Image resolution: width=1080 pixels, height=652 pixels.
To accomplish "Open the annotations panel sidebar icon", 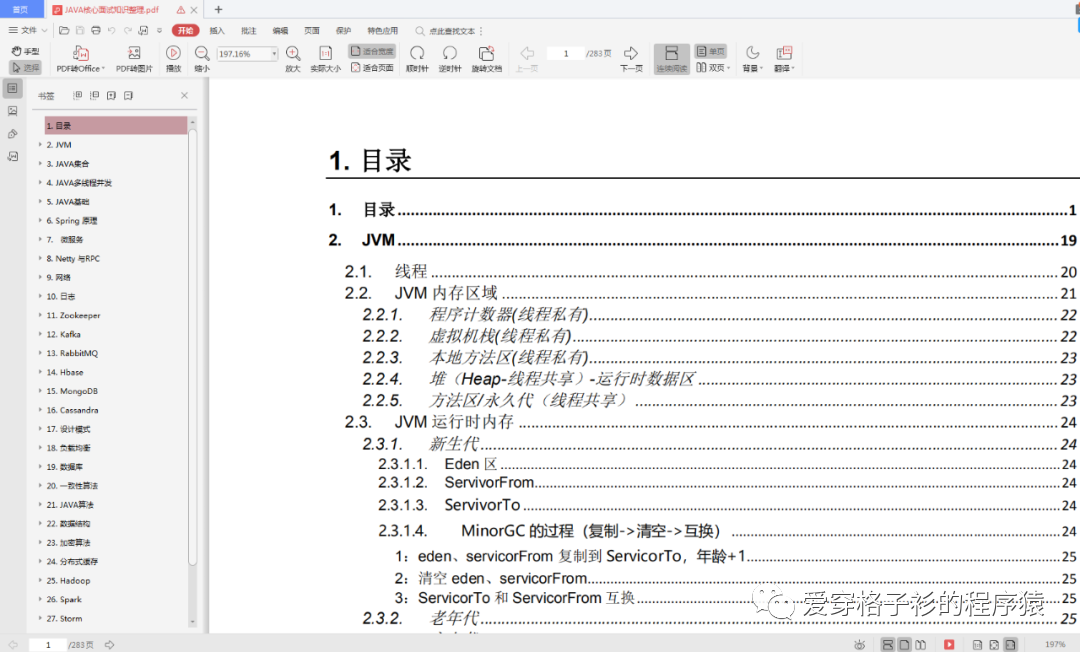I will (x=12, y=156).
